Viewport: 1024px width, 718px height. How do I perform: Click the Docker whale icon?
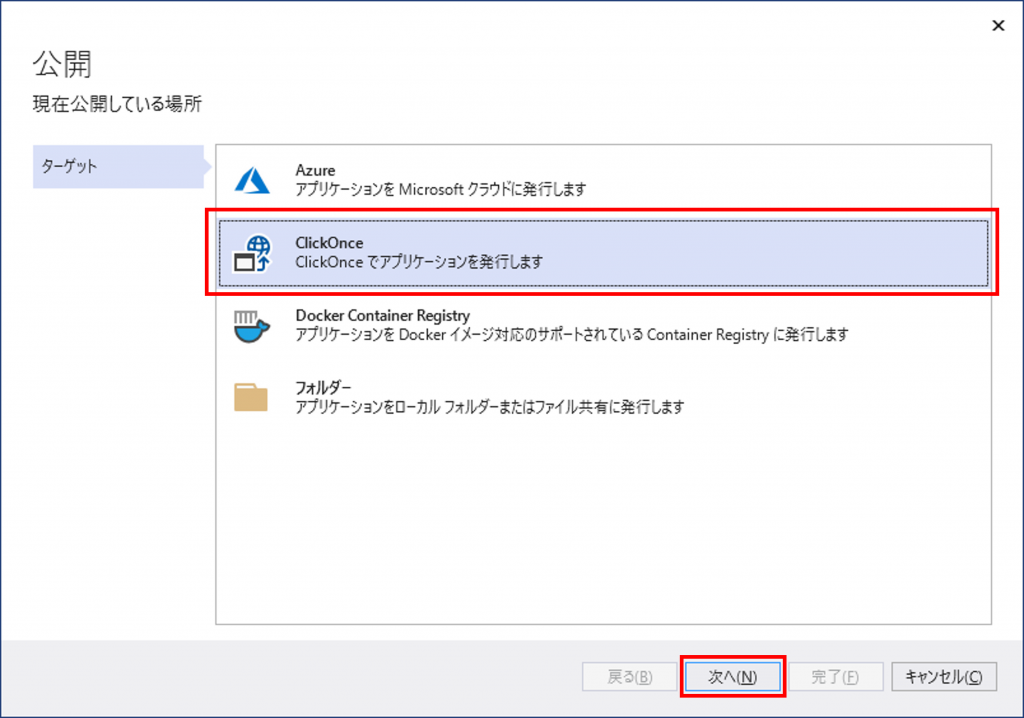(x=252, y=326)
